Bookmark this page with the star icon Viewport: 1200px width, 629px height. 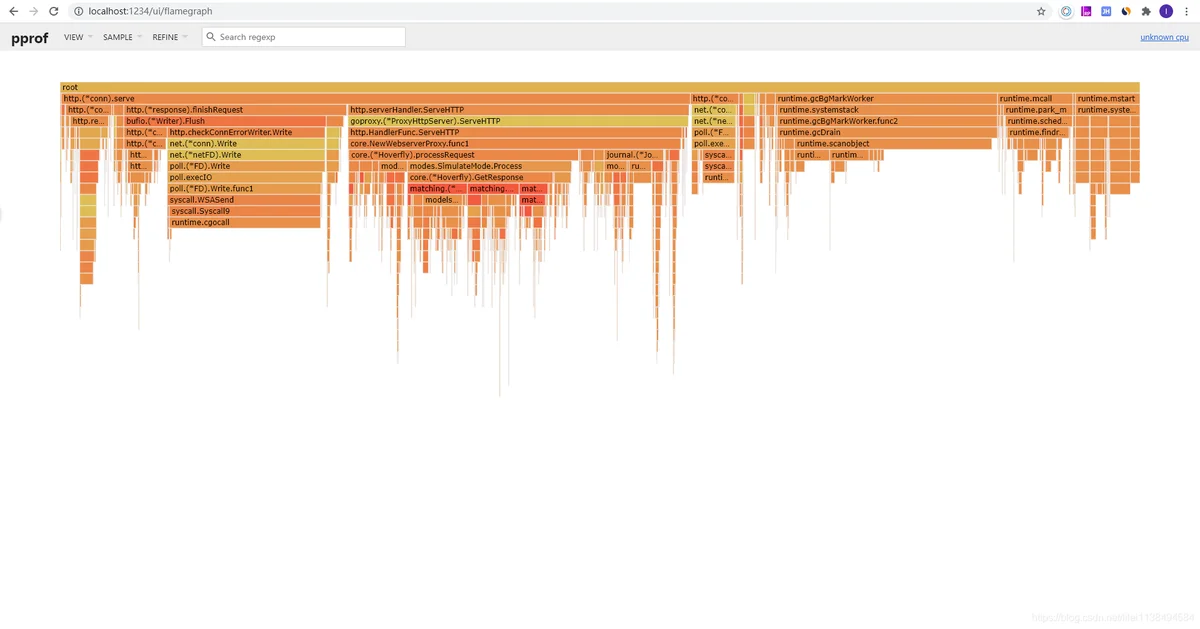pyautogui.click(x=1041, y=11)
